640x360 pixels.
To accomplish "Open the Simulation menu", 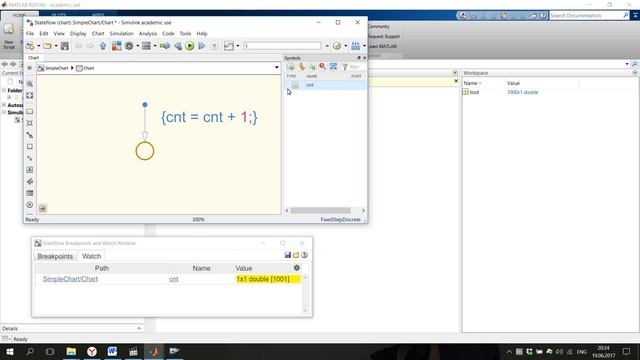I will 122,33.
